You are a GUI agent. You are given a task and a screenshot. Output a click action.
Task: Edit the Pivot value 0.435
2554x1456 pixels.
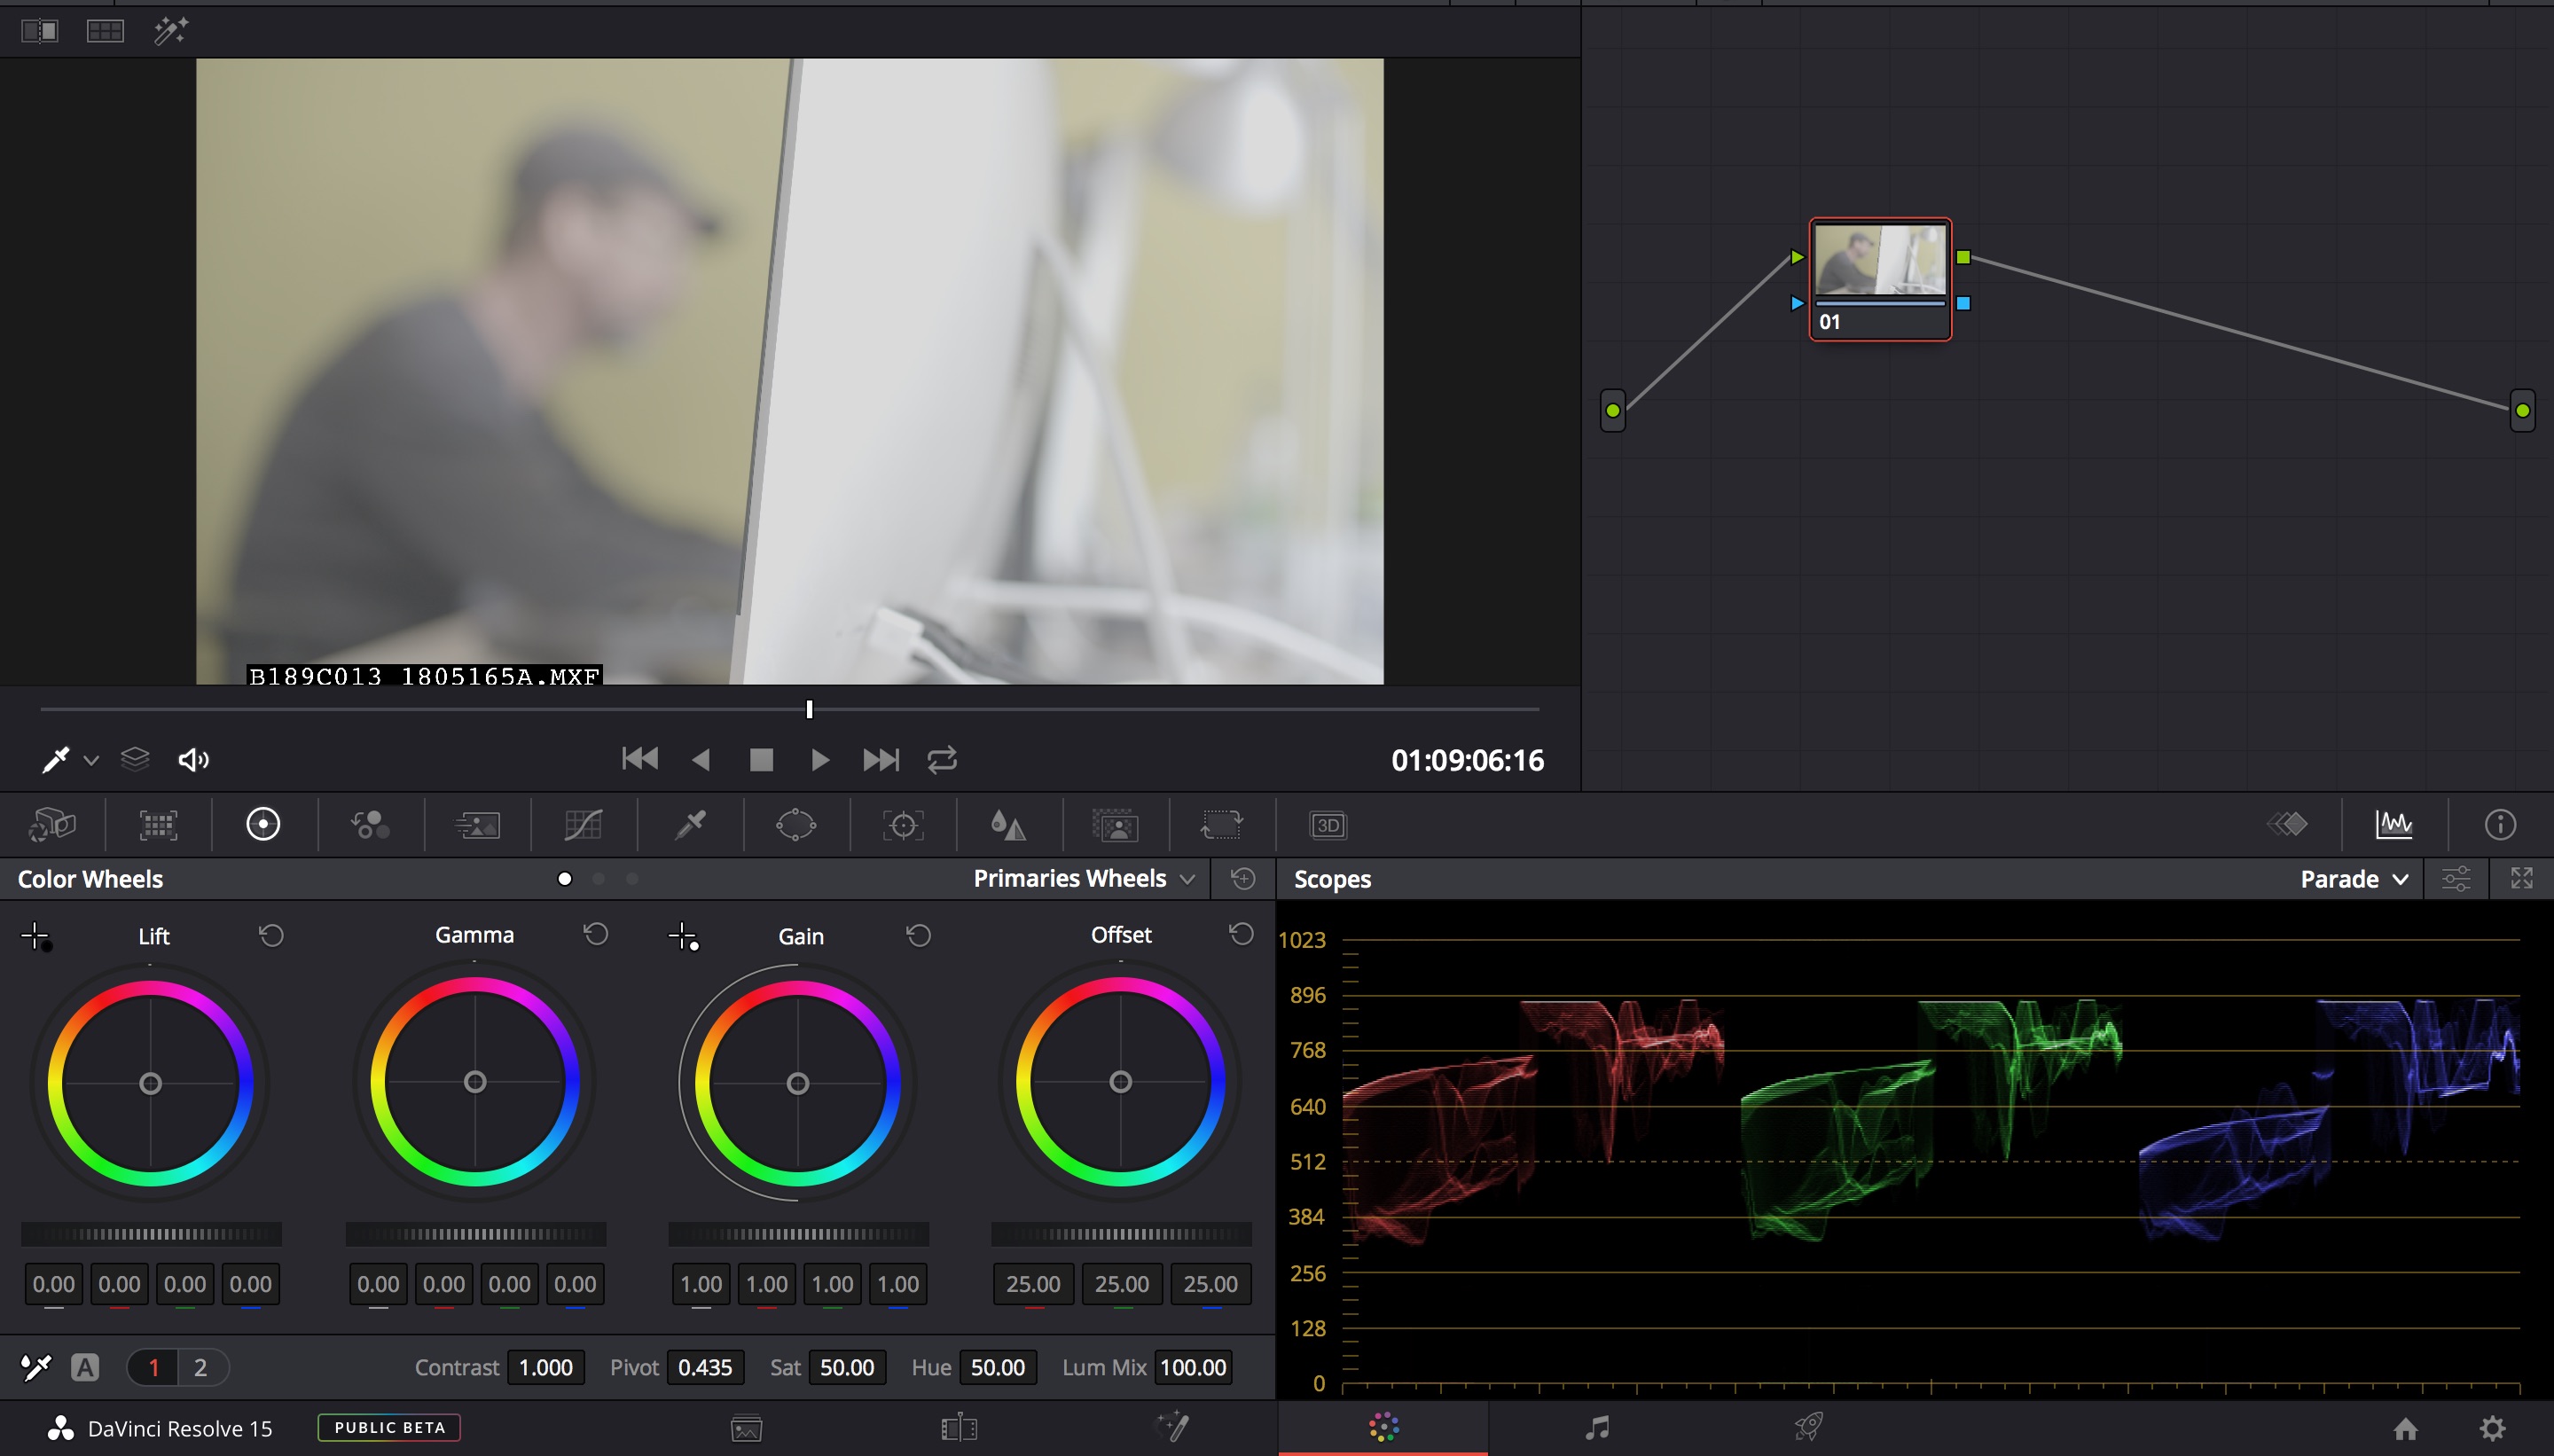705,1367
